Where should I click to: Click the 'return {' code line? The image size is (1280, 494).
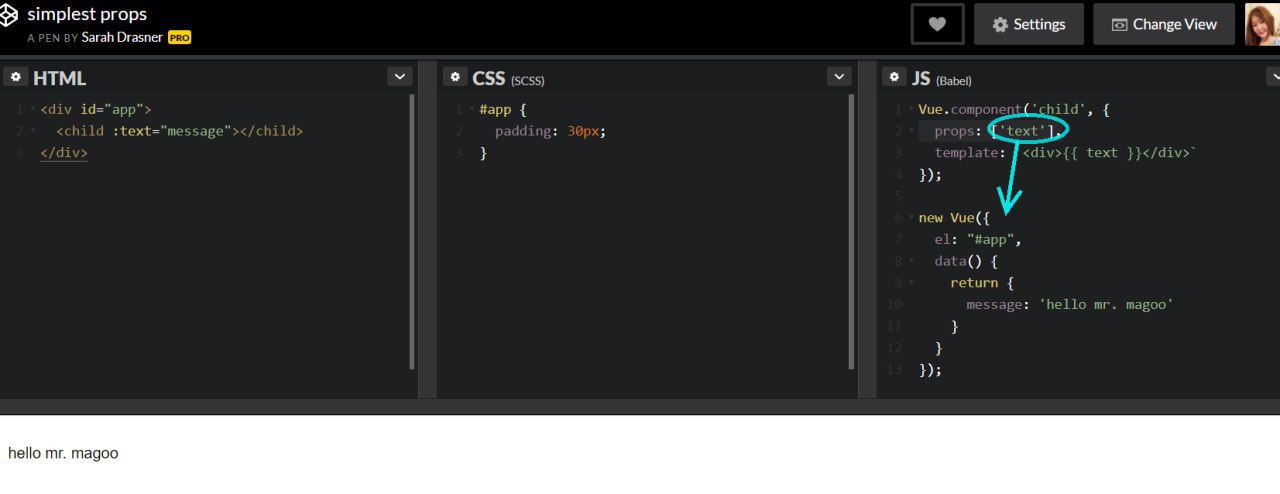(x=982, y=283)
